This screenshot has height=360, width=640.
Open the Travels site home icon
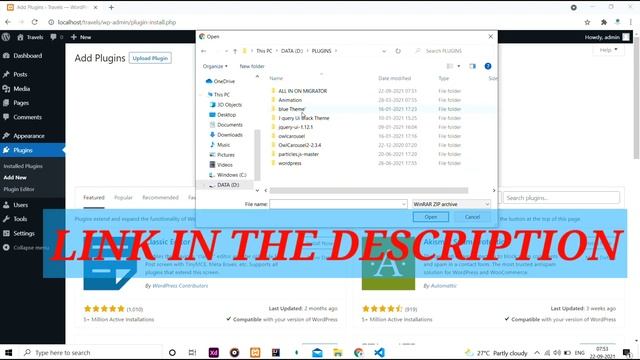[x=20, y=37]
